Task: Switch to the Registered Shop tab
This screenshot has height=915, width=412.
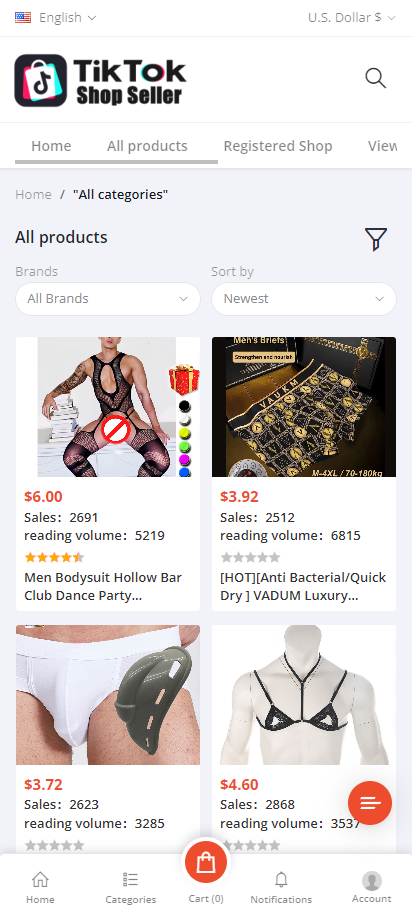Action: (x=278, y=146)
